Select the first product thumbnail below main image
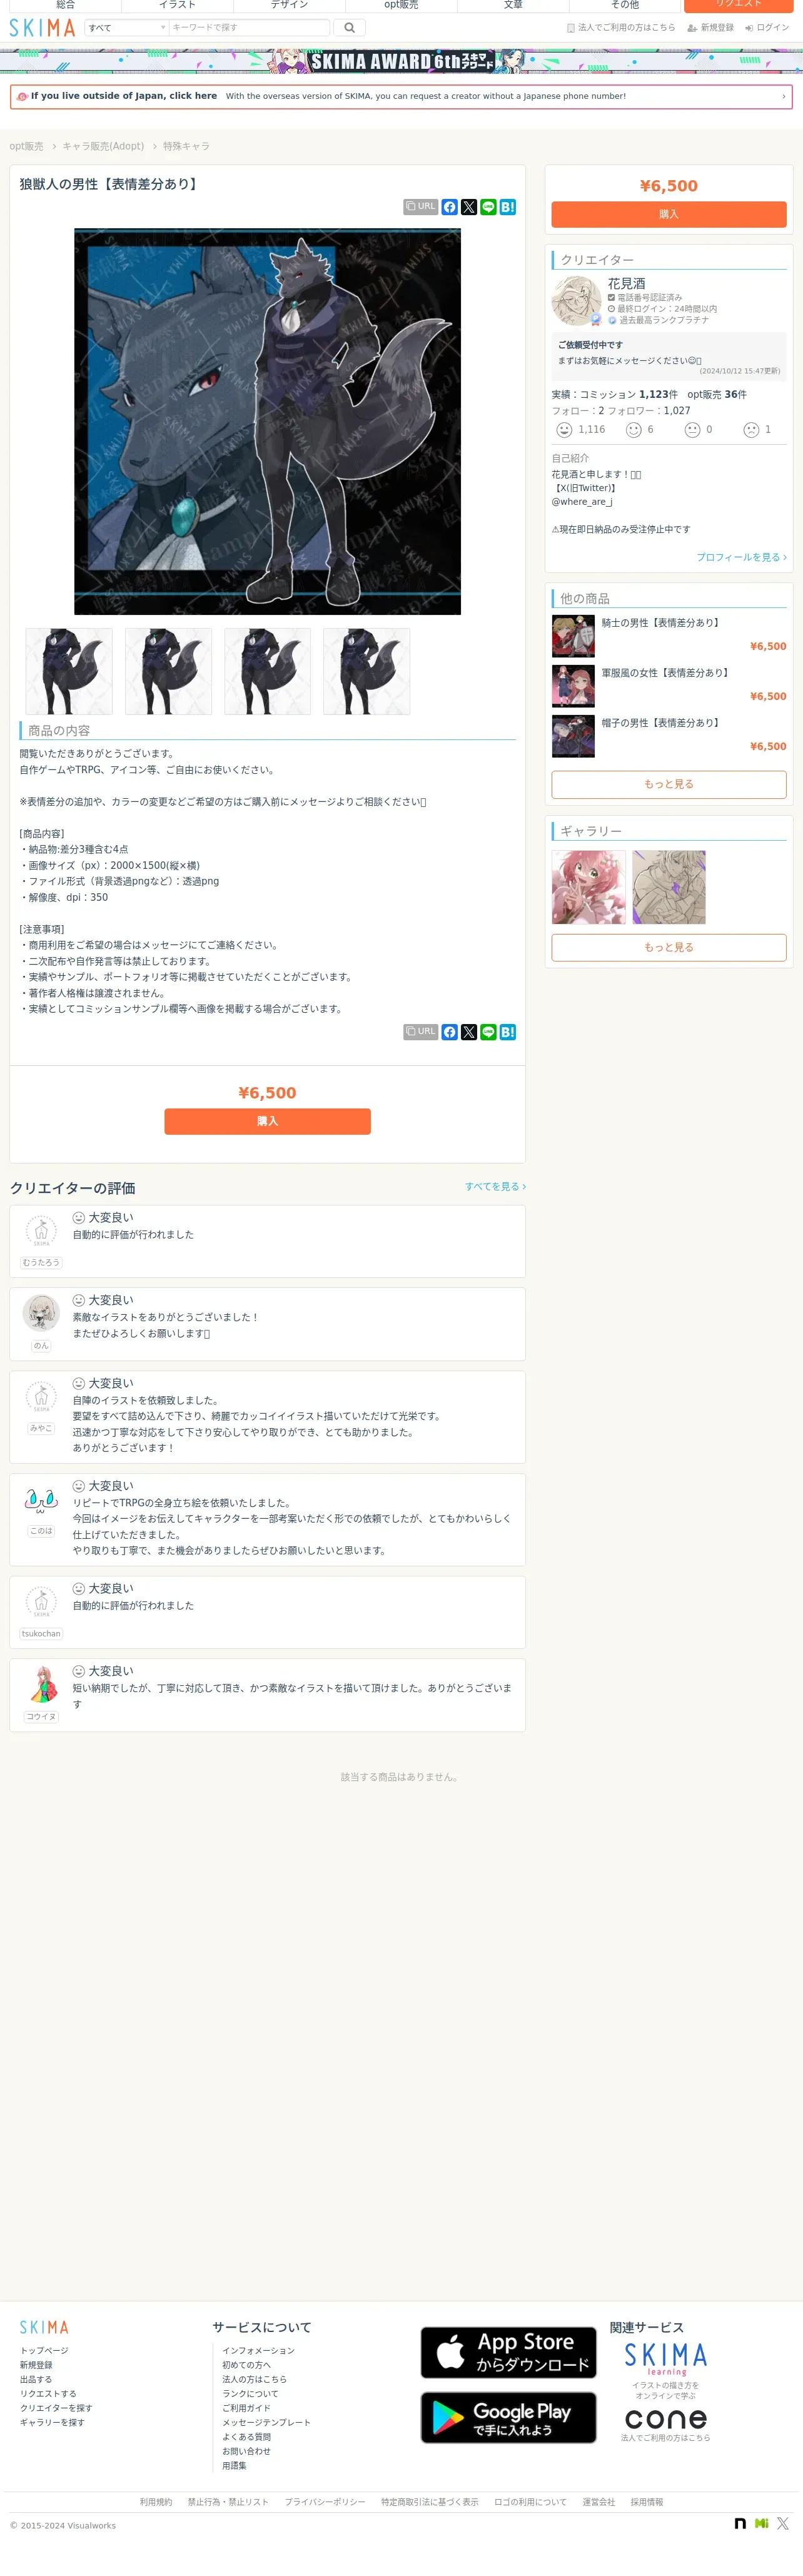This screenshot has width=803, height=2576. [69, 672]
